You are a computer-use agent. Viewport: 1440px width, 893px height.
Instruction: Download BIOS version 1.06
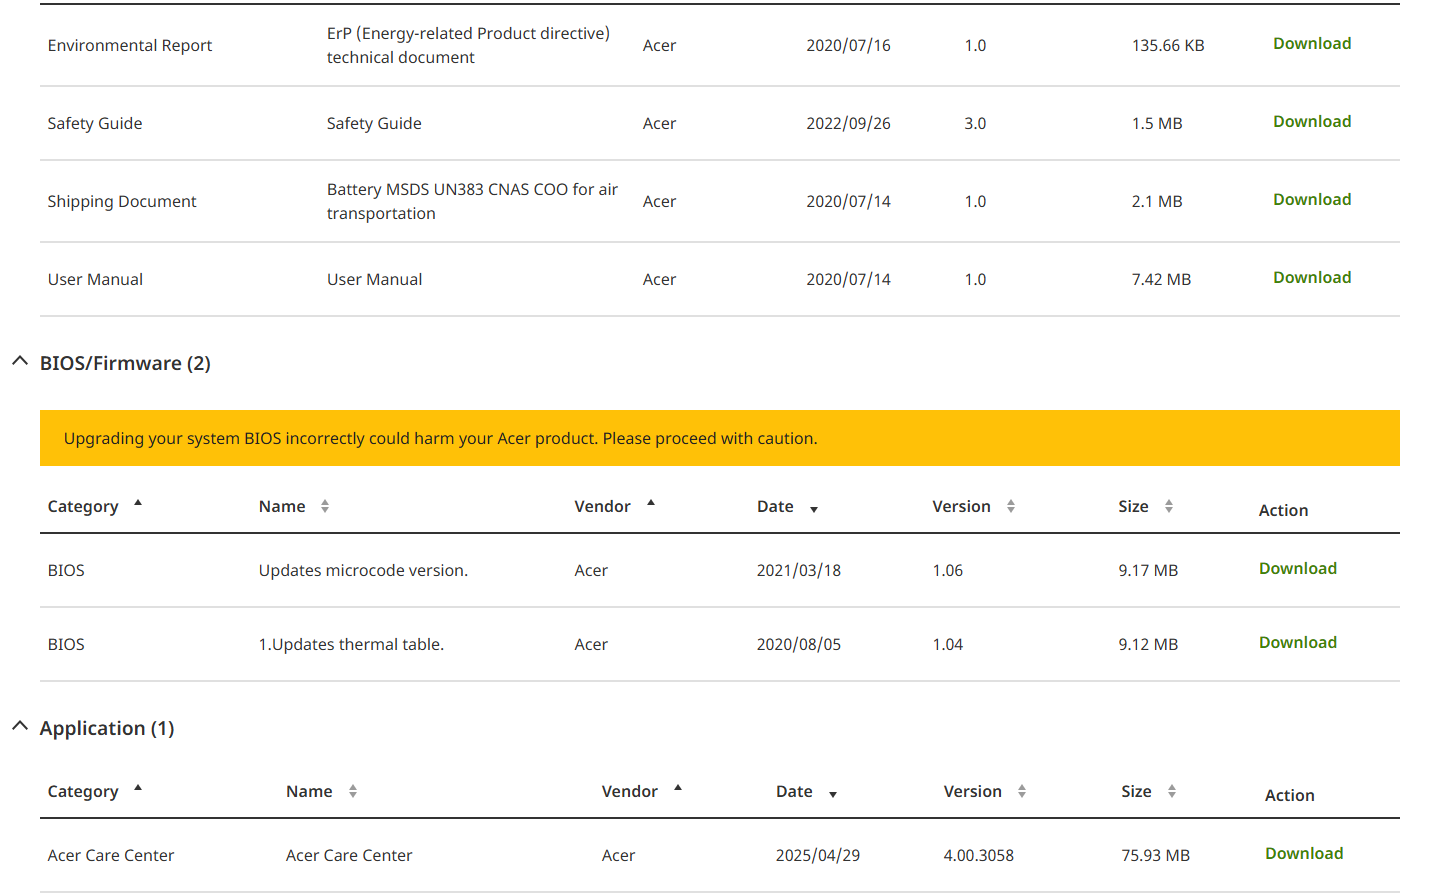(x=1297, y=569)
